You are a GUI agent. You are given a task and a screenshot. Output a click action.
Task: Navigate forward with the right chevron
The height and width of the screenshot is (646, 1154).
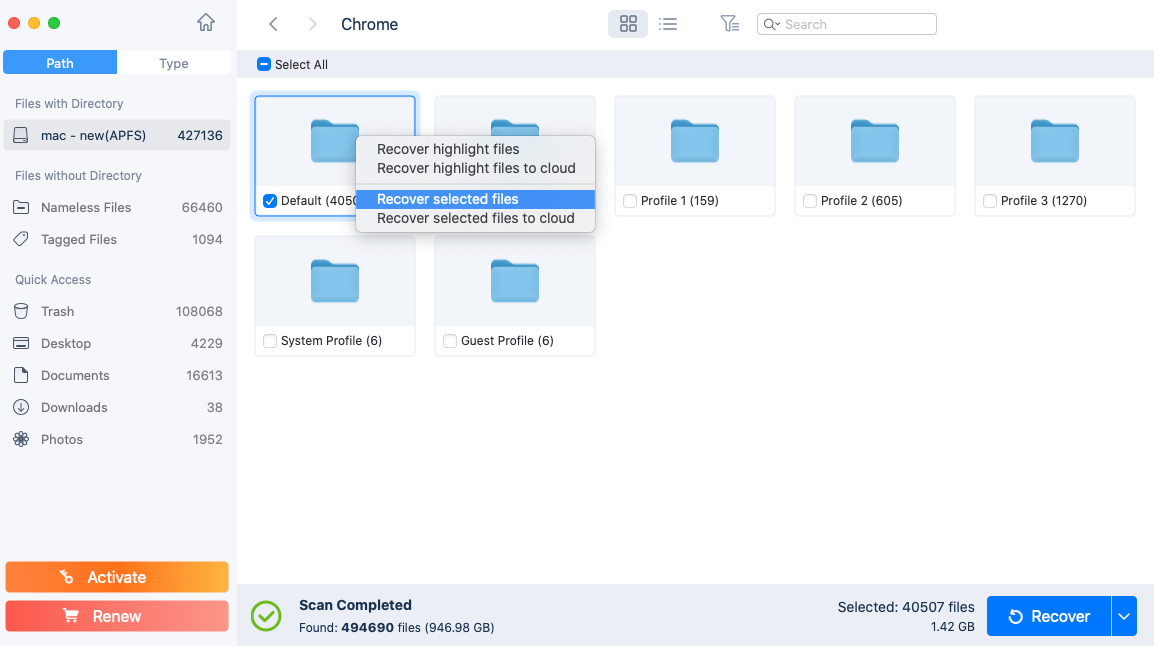[x=313, y=24]
